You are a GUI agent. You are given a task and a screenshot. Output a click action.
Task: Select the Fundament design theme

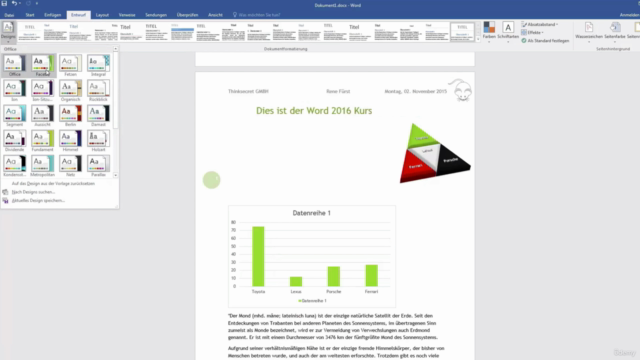tap(42, 141)
